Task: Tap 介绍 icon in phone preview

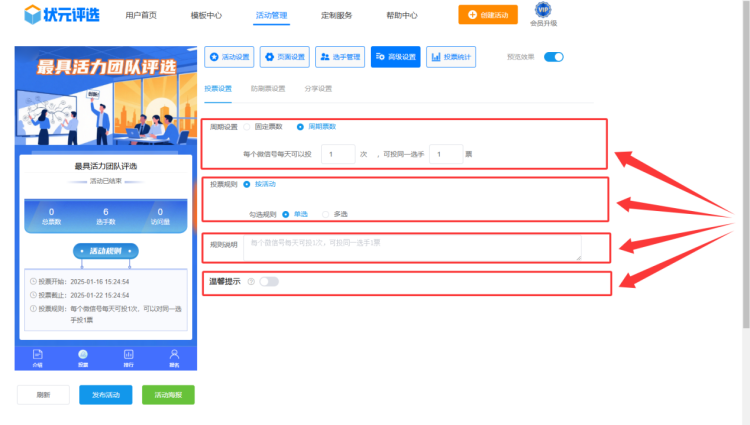Action: pos(37,355)
